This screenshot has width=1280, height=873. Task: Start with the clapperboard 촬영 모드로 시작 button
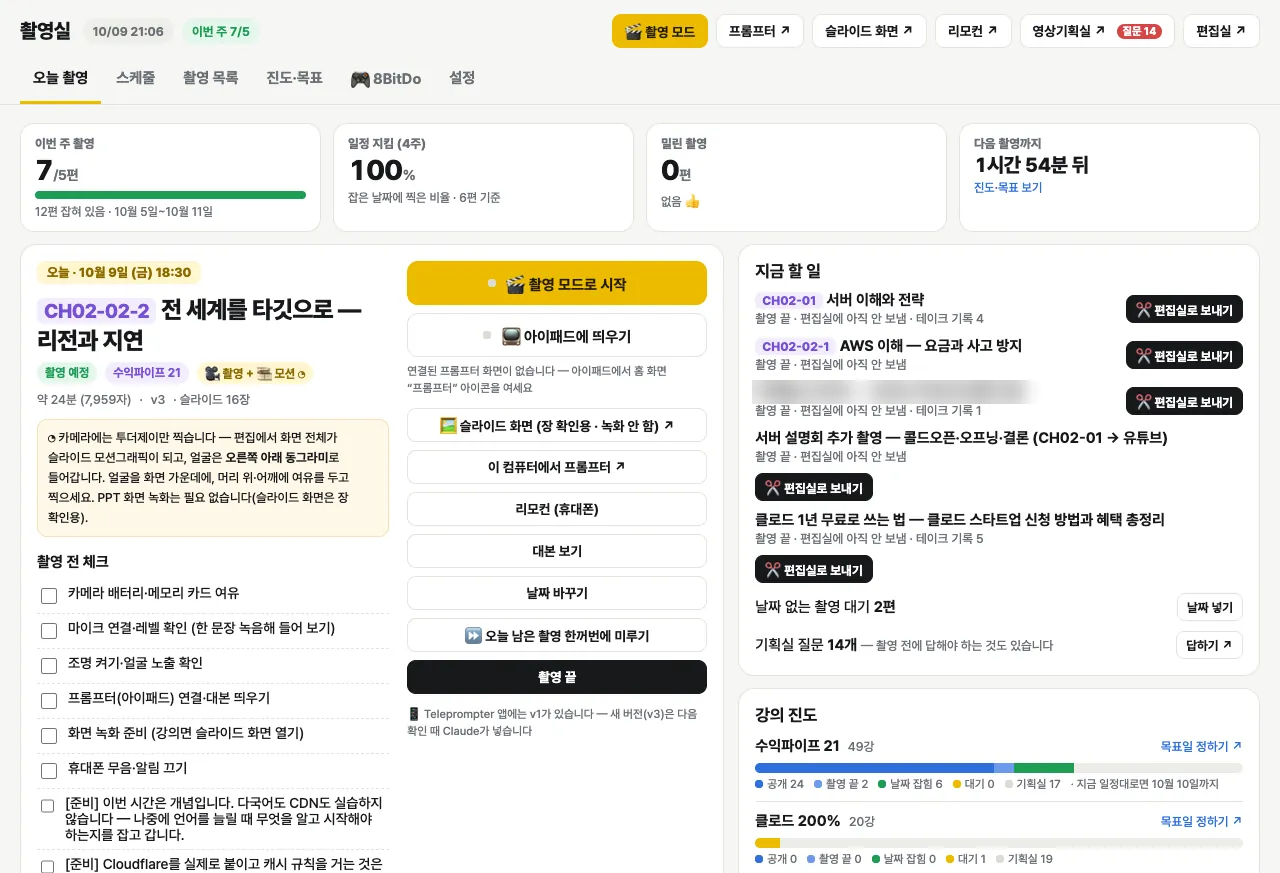point(557,283)
